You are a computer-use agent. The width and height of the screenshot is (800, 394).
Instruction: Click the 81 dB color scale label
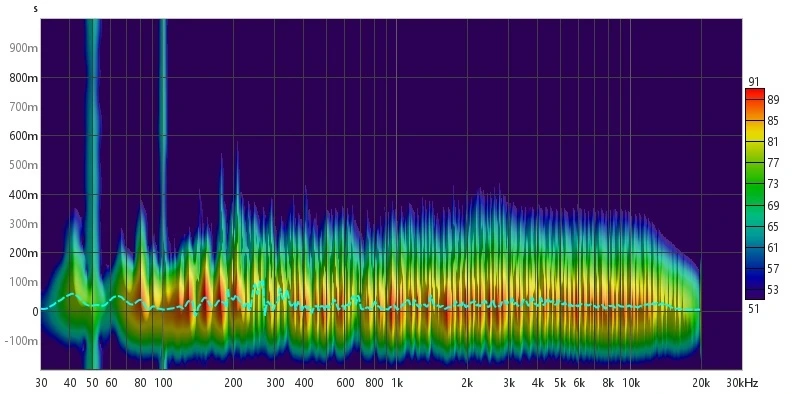773,142
